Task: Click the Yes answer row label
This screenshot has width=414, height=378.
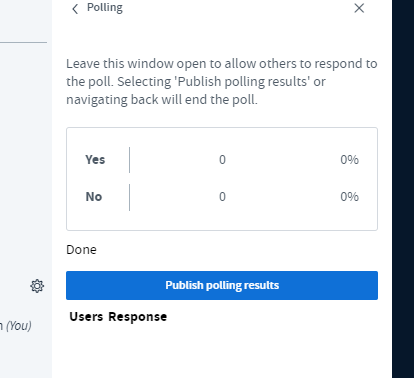Action: (95, 160)
